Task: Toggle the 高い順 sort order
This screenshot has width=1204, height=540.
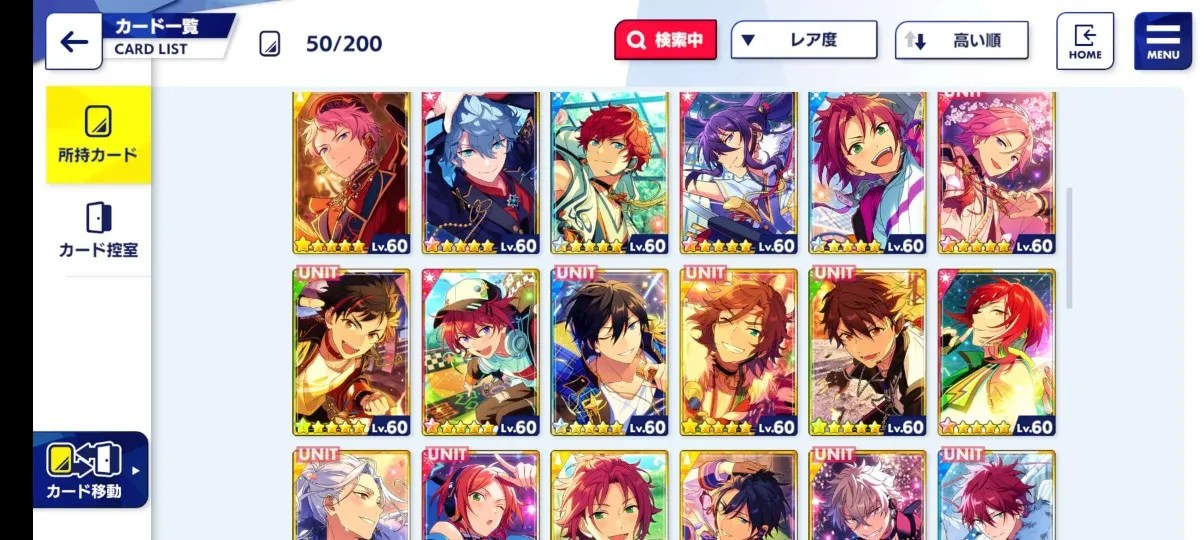Action: click(x=961, y=41)
